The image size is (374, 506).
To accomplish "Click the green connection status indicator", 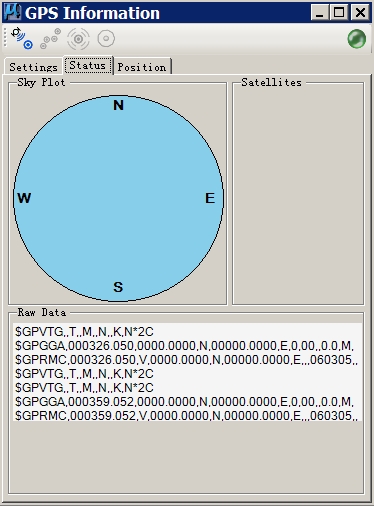I will click(x=357, y=39).
